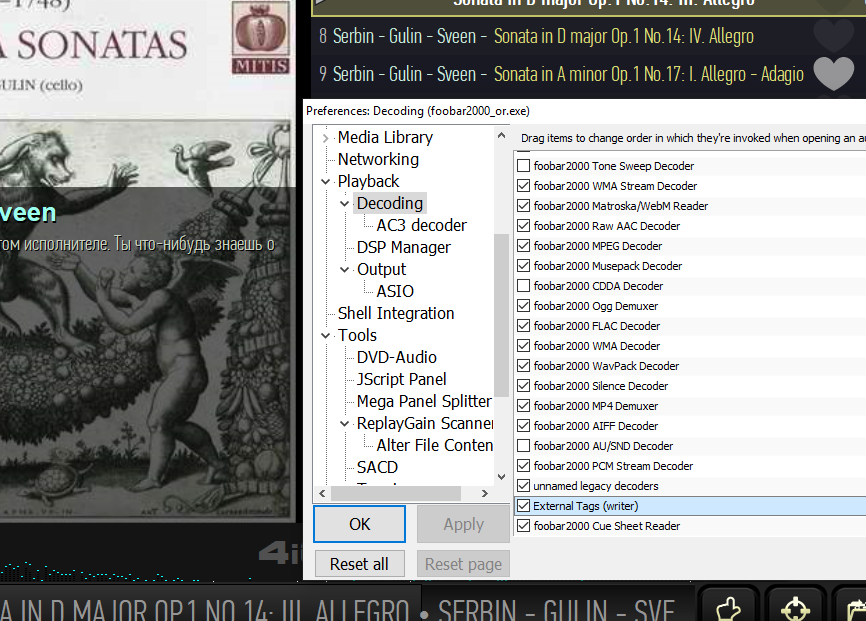Check the foobar2000 CDDA Decoder box
This screenshot has height=621, width=866.
point(523,286)
